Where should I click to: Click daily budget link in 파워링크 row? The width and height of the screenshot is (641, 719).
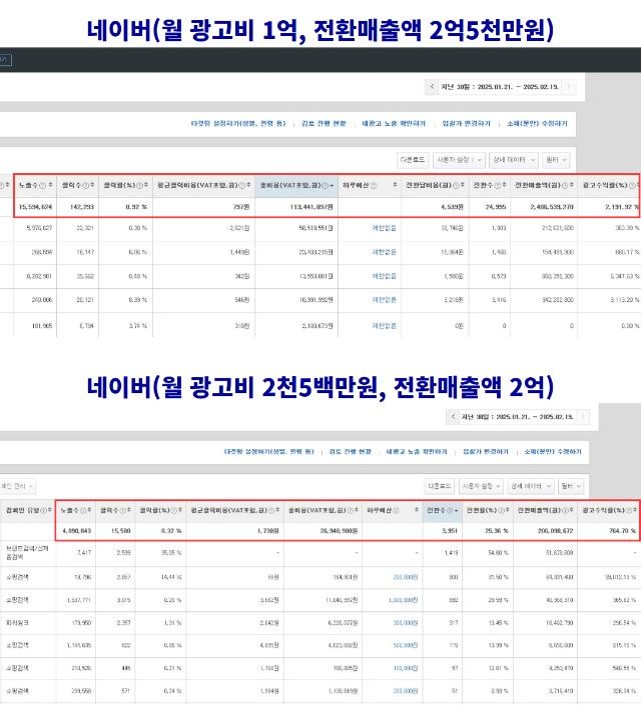point(405,622)
